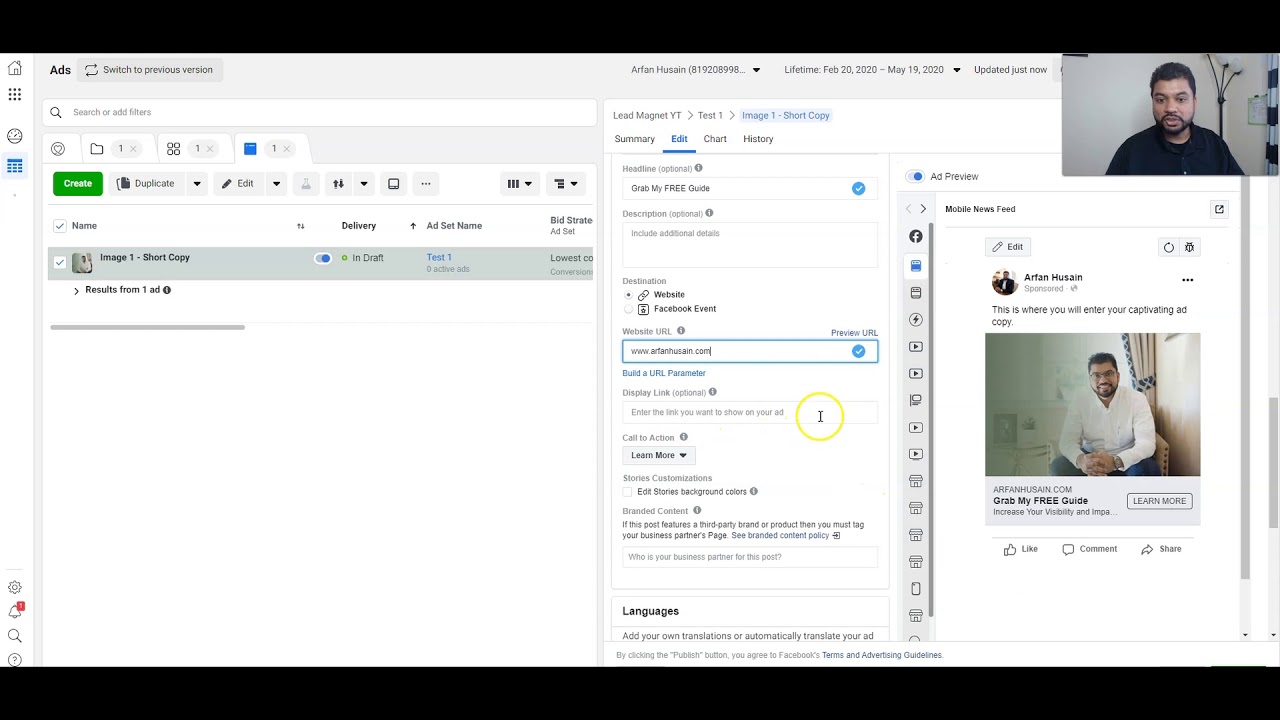
Task: Open Terms and Advertising Guidelines link
Action: pyautogui.click(x=881, y=655)
